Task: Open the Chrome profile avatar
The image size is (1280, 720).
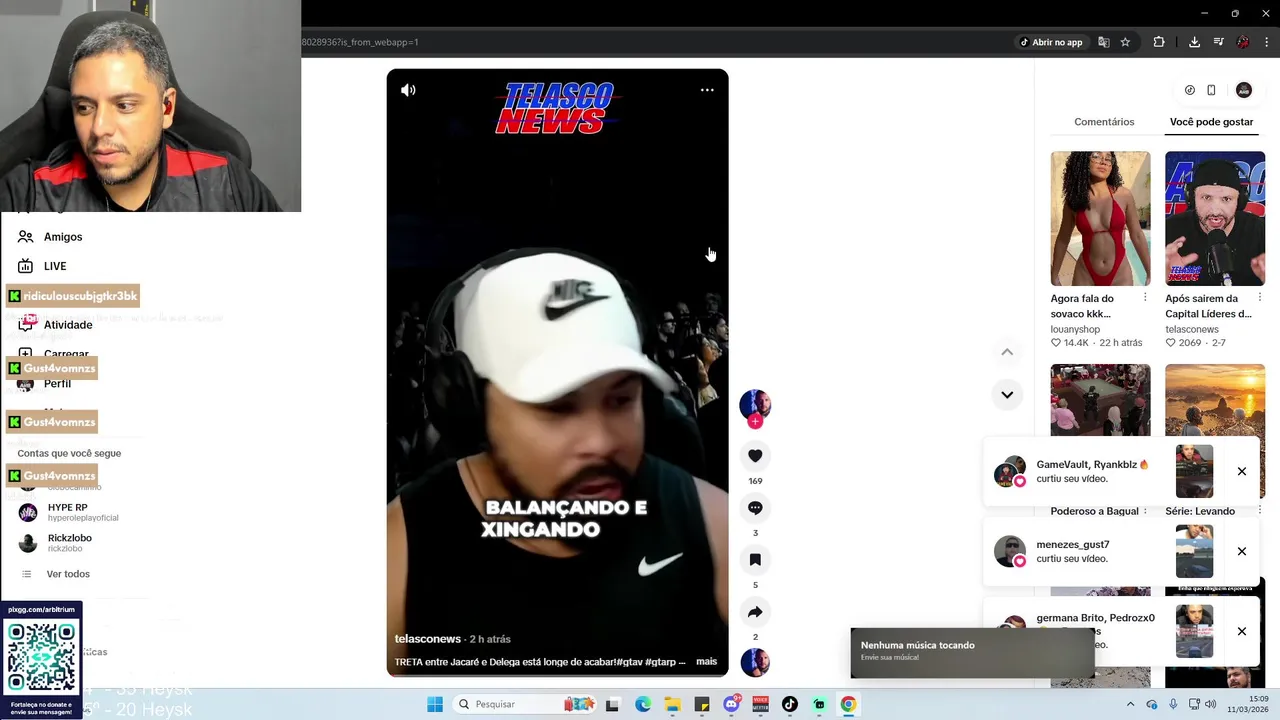Action: pyautogui.click(x=1243, y=42)
